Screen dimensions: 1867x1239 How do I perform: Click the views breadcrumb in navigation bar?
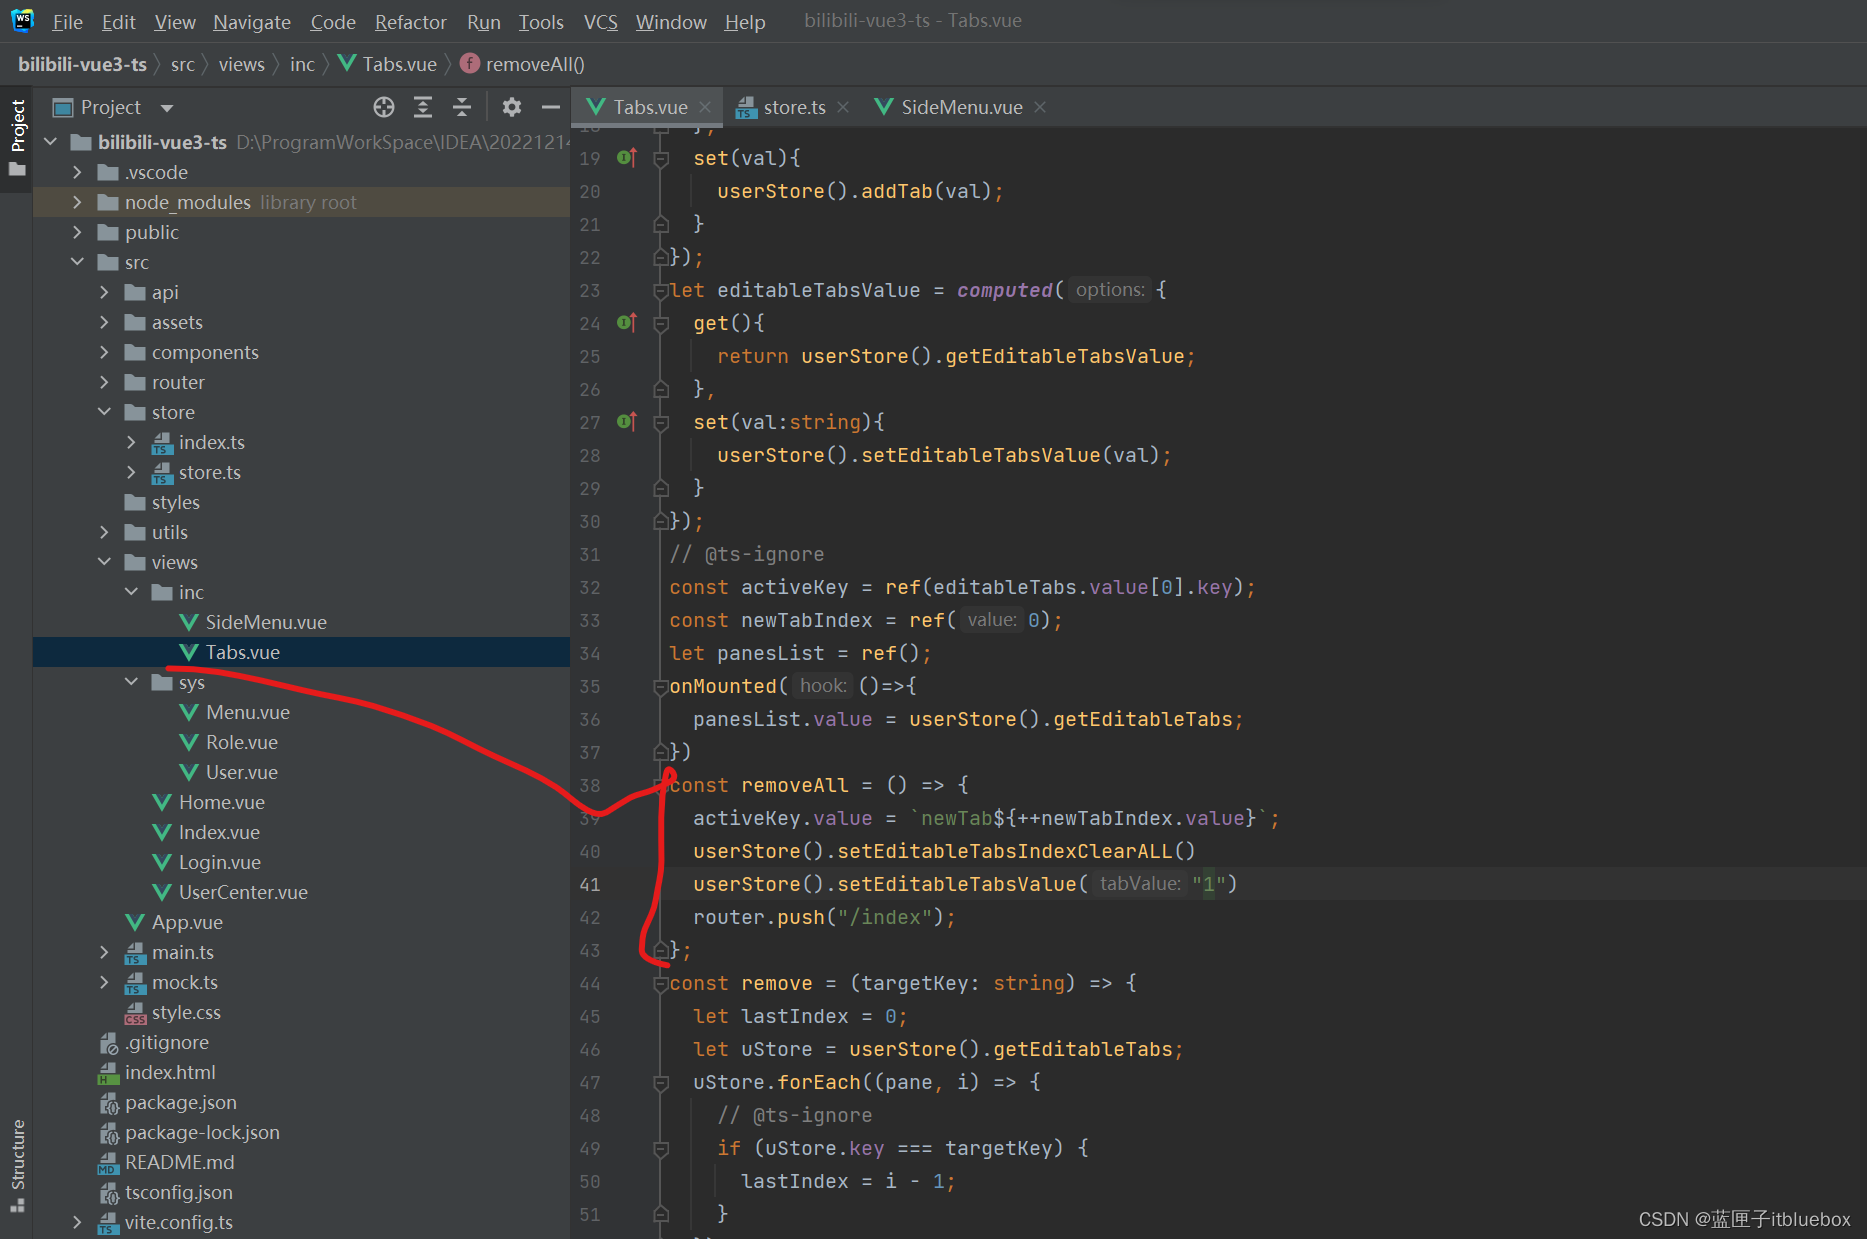241,64
